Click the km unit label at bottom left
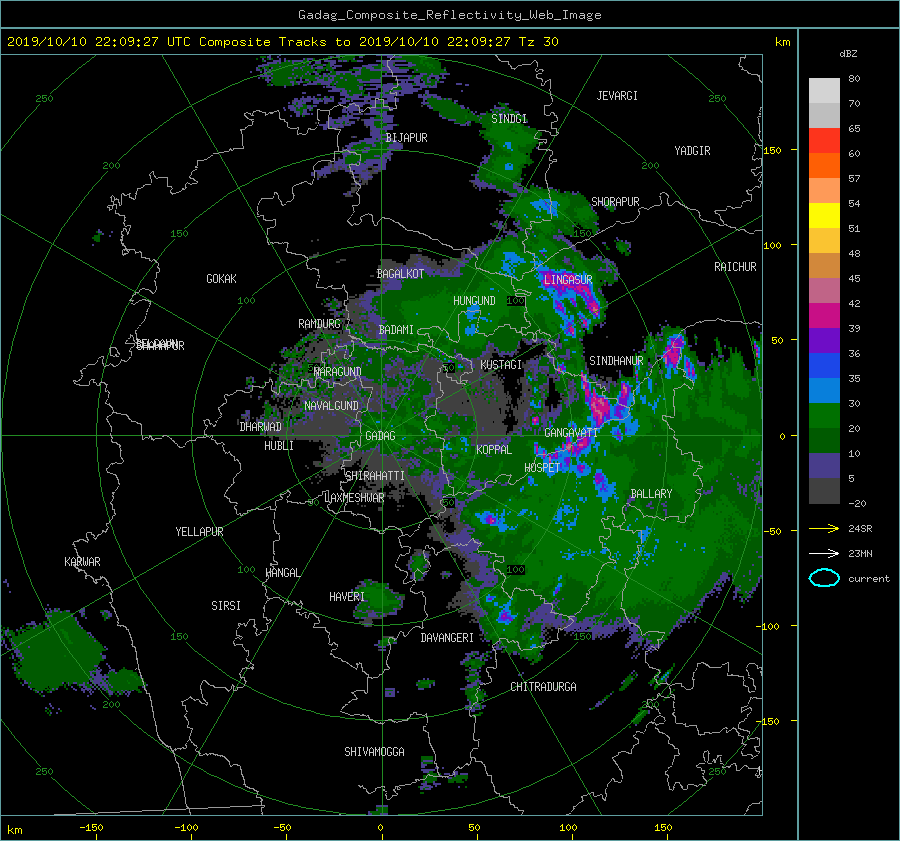This screenshot has height=841, width=900. [14, 830]
